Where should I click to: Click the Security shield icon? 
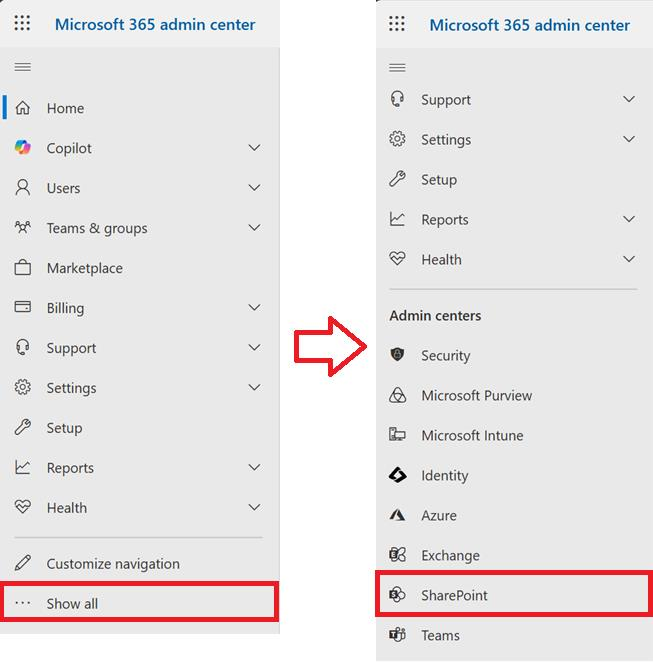pos(397,354)
